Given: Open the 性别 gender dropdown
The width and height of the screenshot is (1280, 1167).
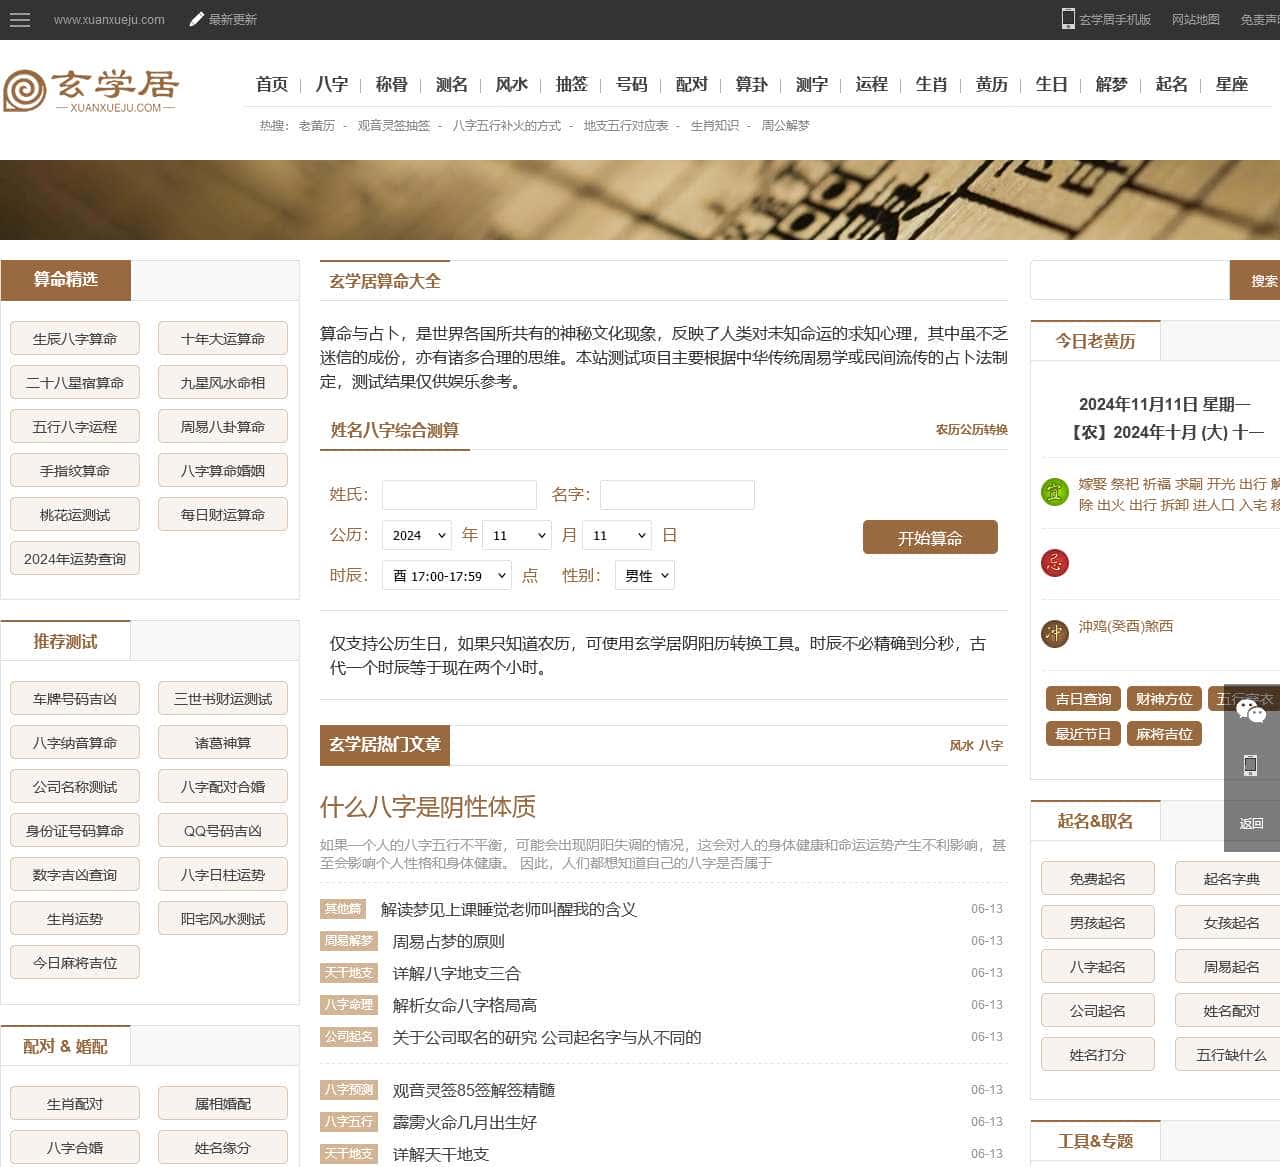Looking at the screenshot, I should point(645,576).
